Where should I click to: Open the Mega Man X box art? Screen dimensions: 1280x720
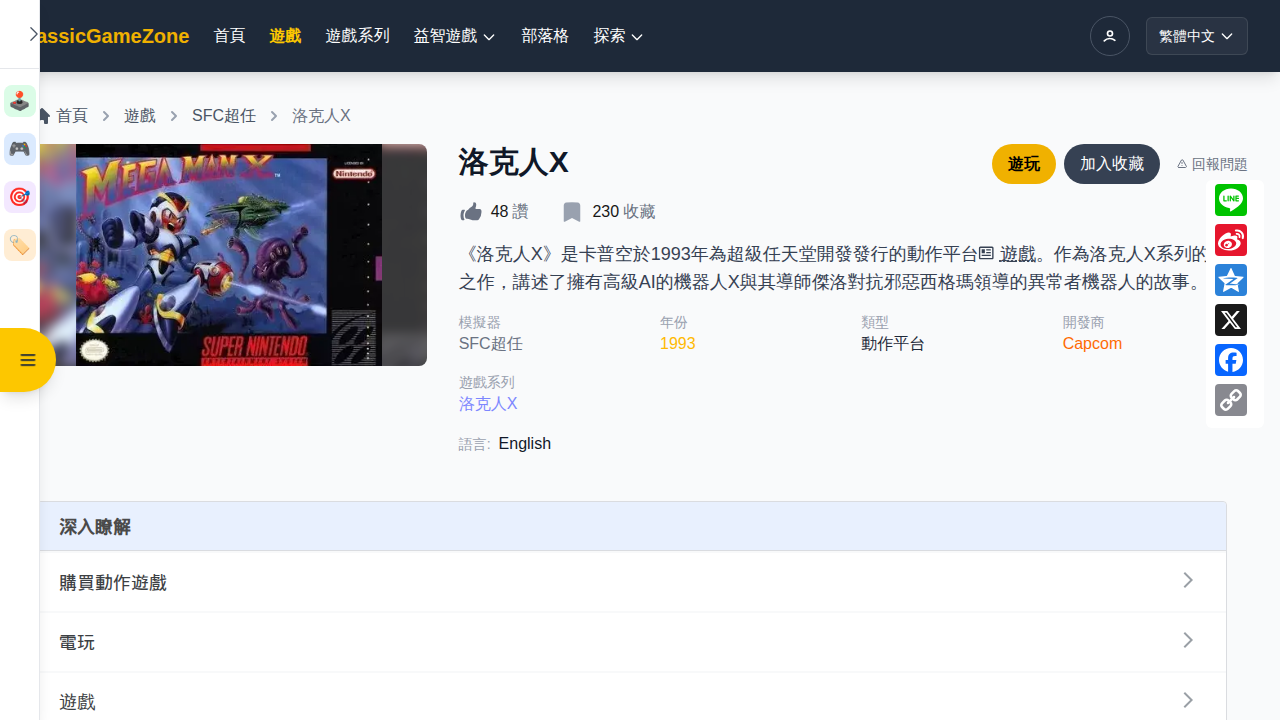click(x=233, y=255)
